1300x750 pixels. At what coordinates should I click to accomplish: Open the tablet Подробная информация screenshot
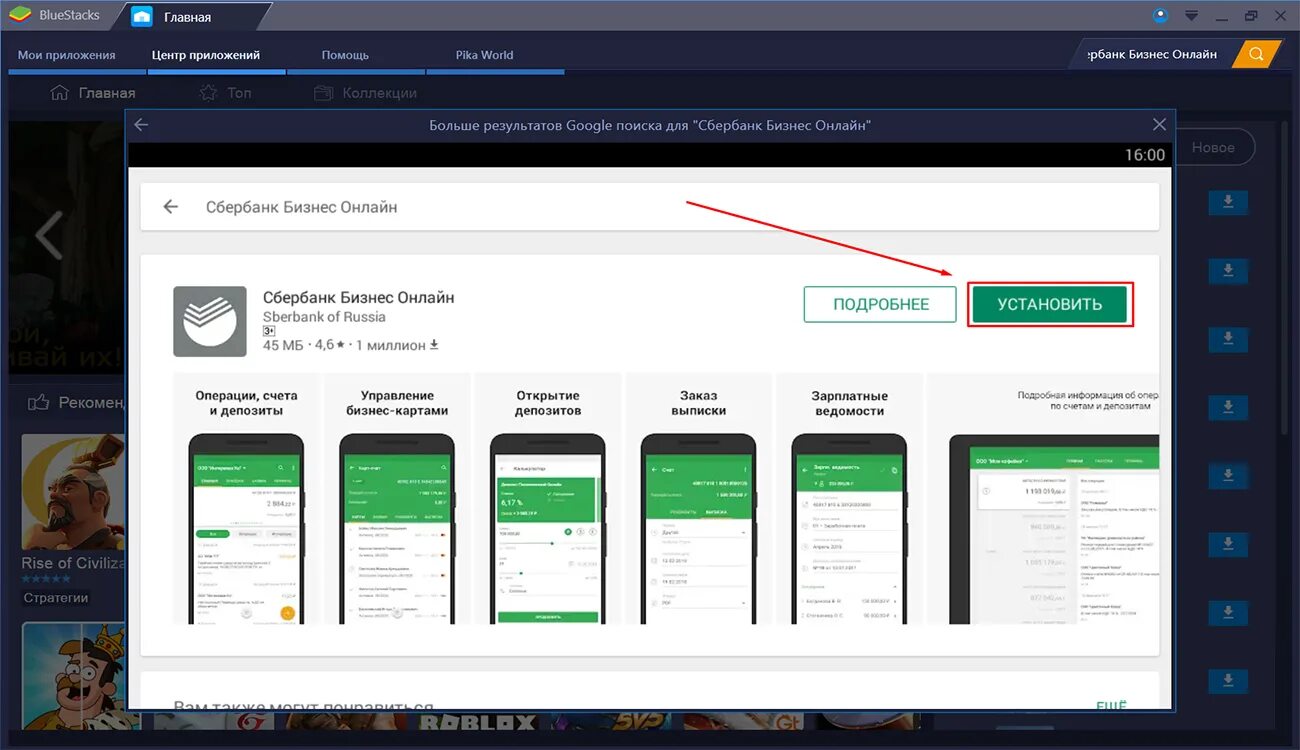(1043, 500)
